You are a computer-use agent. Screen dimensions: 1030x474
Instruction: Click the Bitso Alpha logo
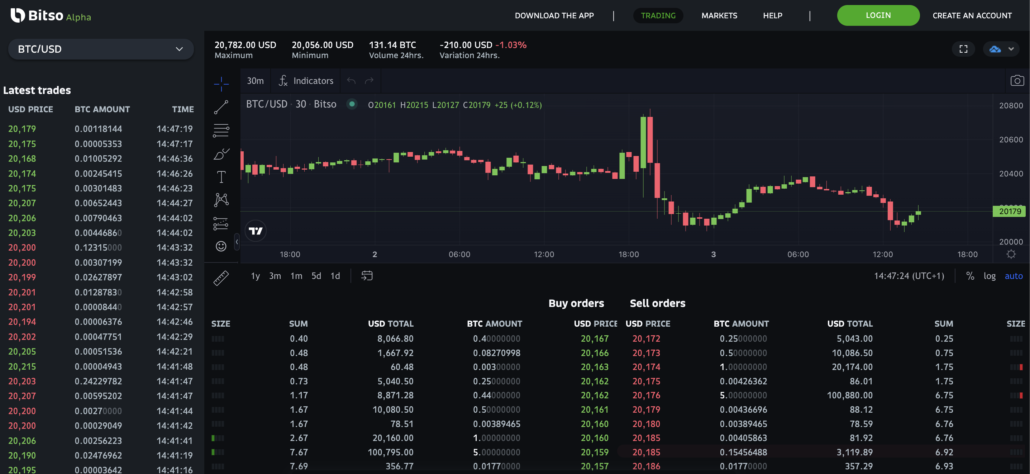51,15
